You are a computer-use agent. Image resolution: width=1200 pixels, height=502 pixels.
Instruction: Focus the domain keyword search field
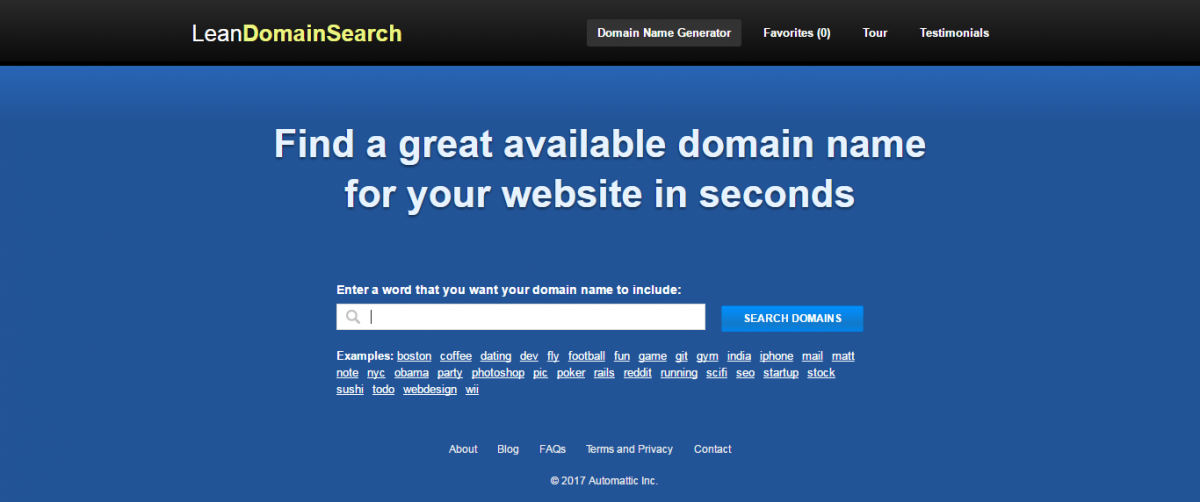[521, 317]
